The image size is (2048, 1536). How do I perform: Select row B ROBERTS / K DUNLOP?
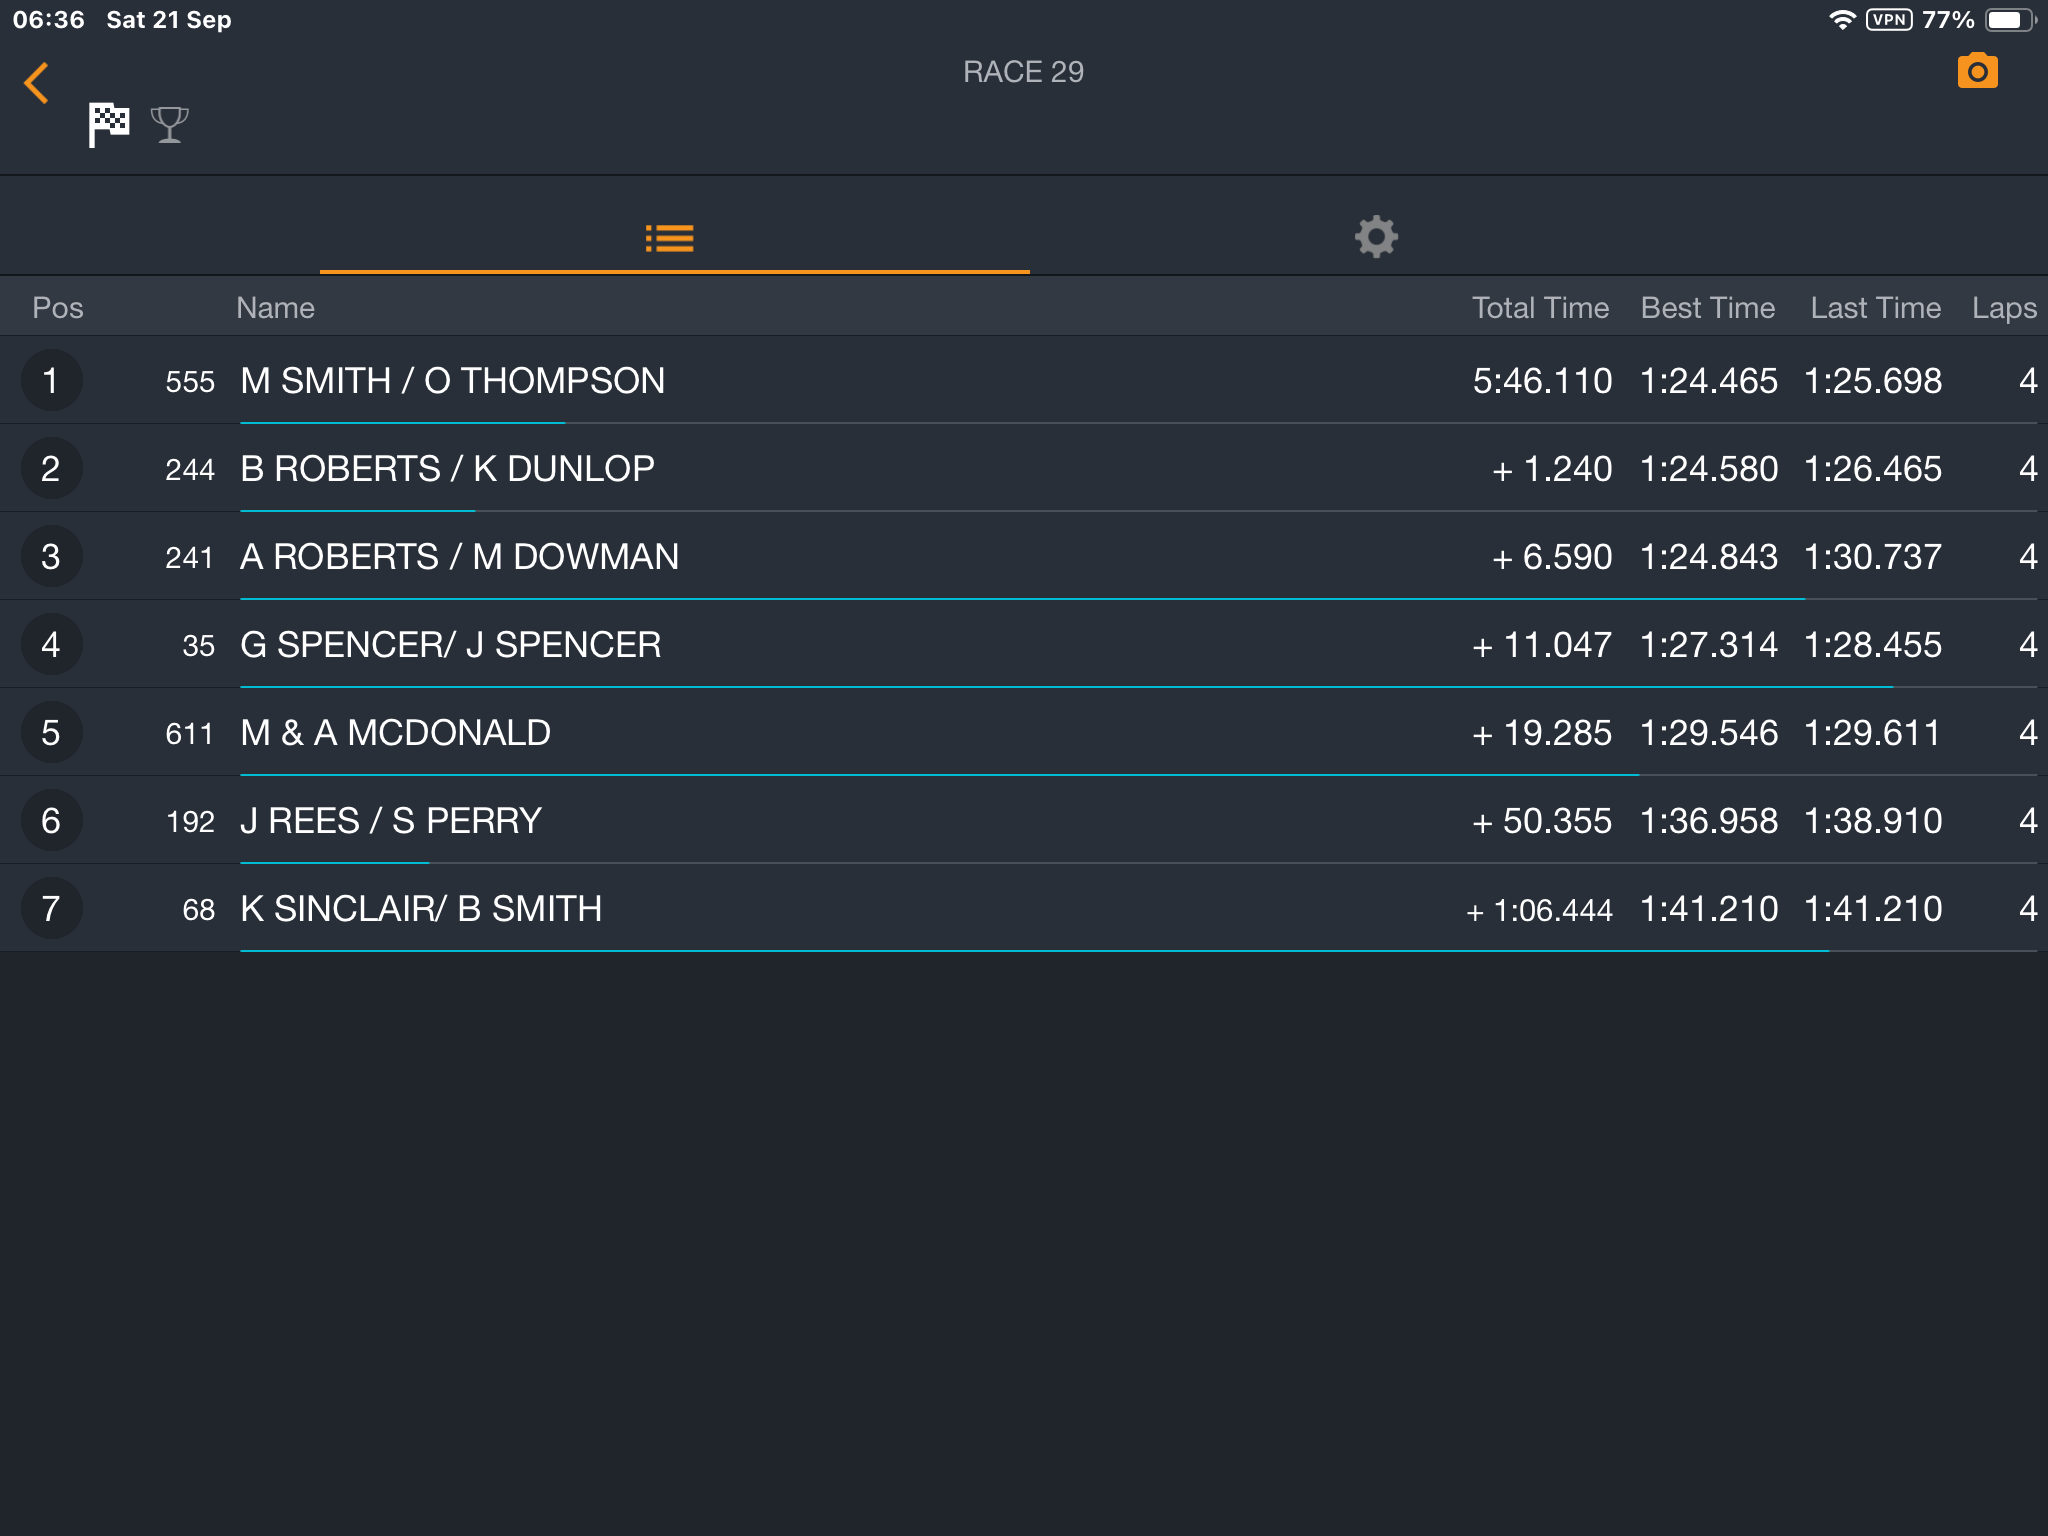click(1024, 468)
